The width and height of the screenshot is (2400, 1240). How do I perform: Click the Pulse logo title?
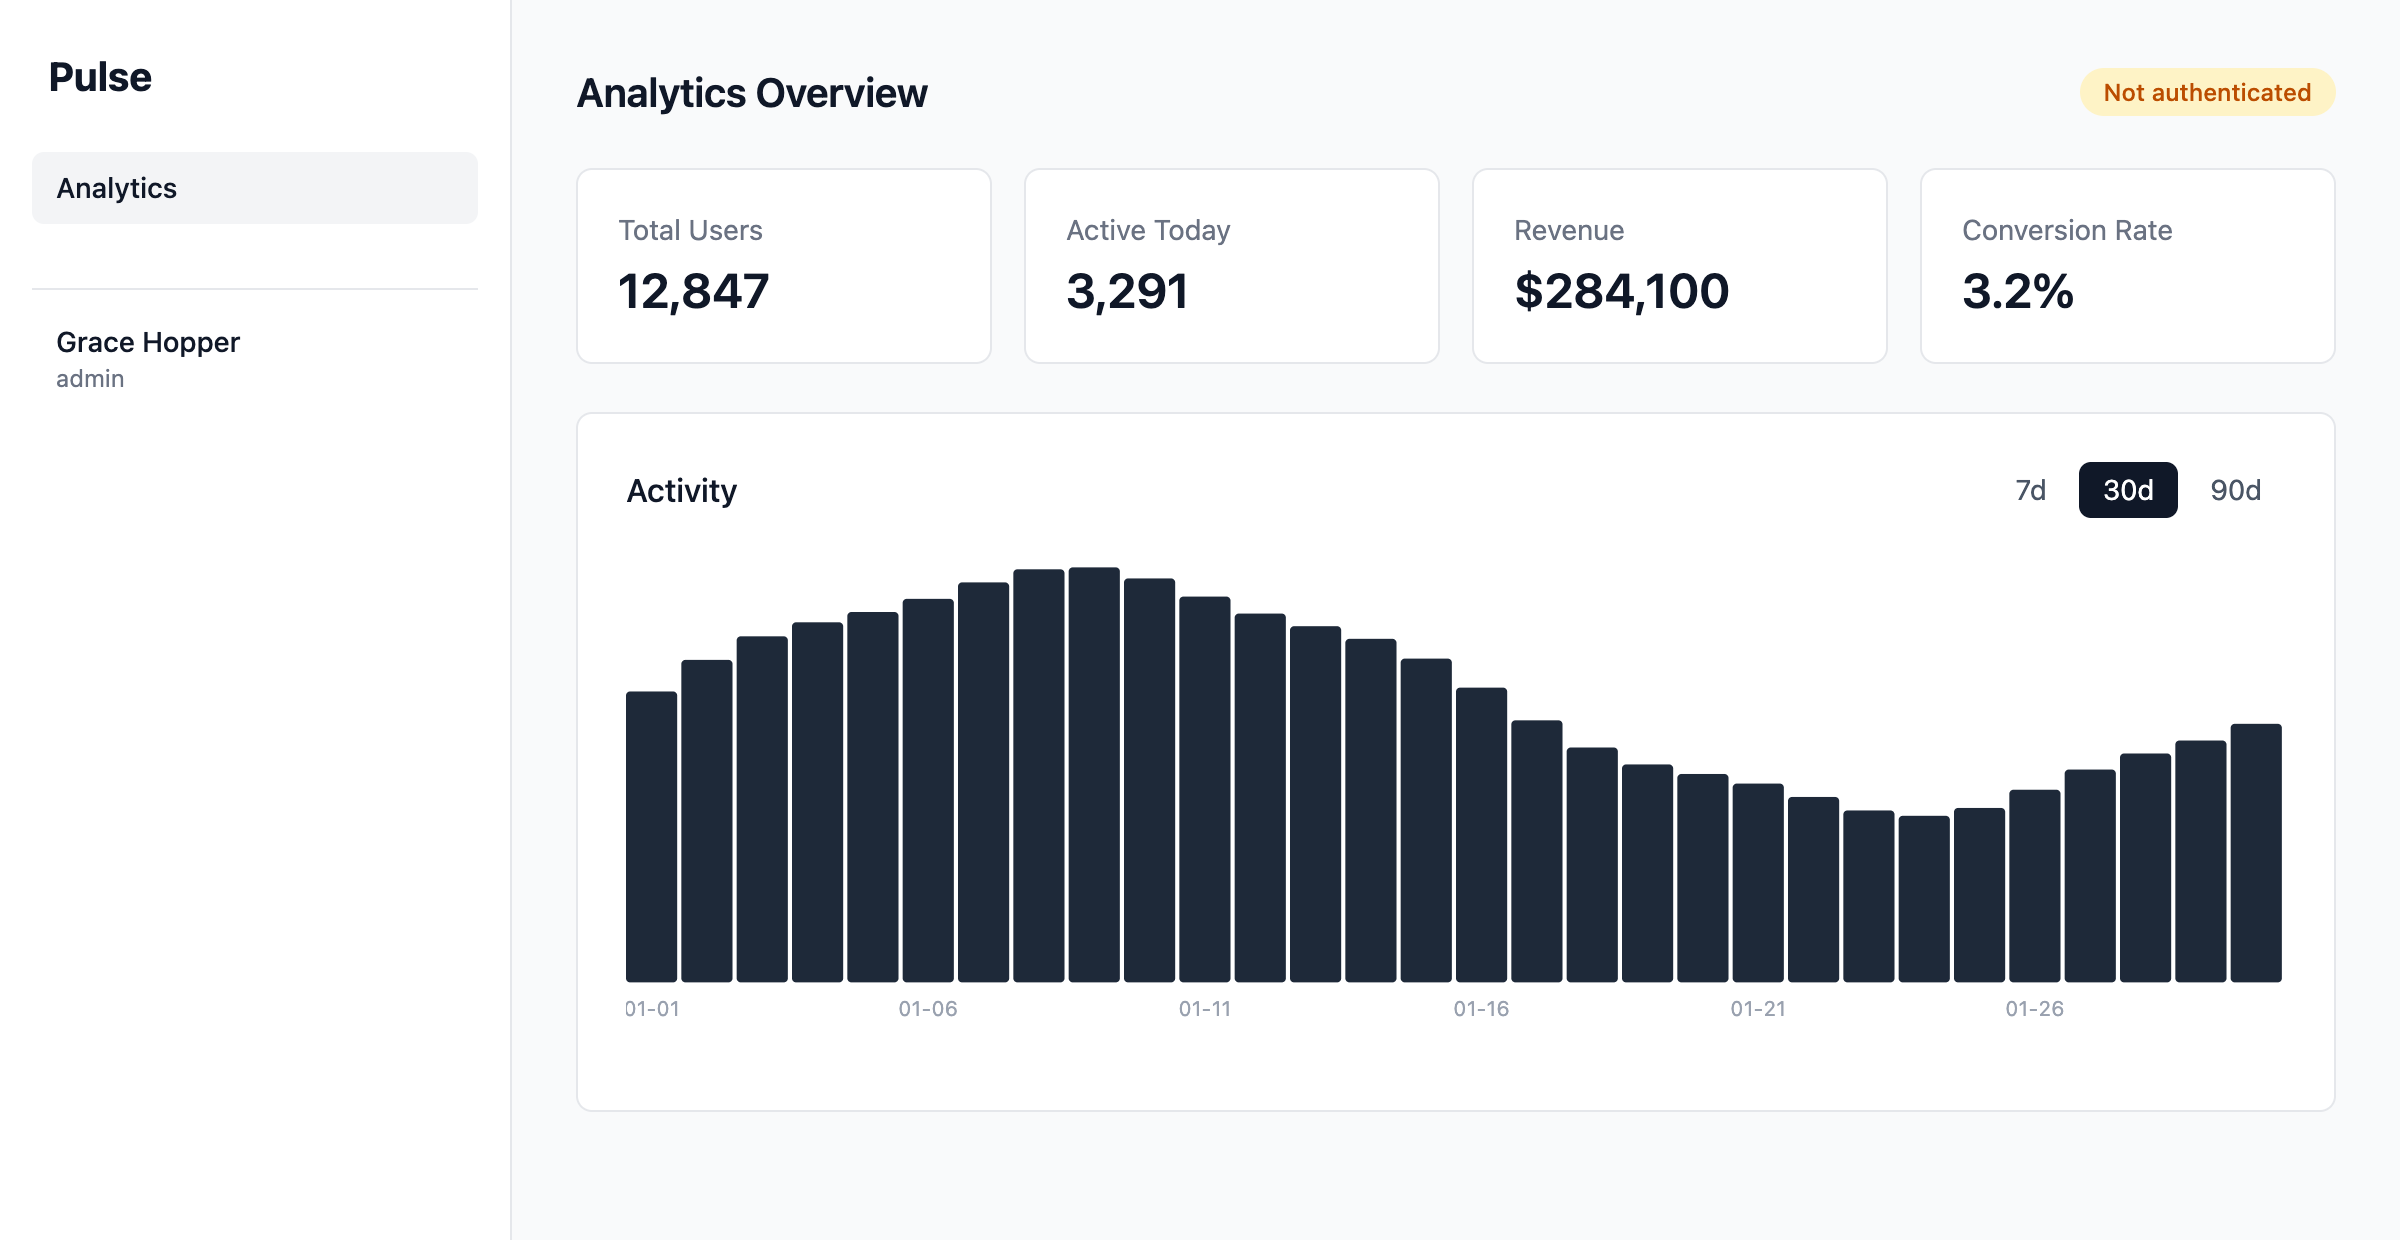click(x=100, y=77)
